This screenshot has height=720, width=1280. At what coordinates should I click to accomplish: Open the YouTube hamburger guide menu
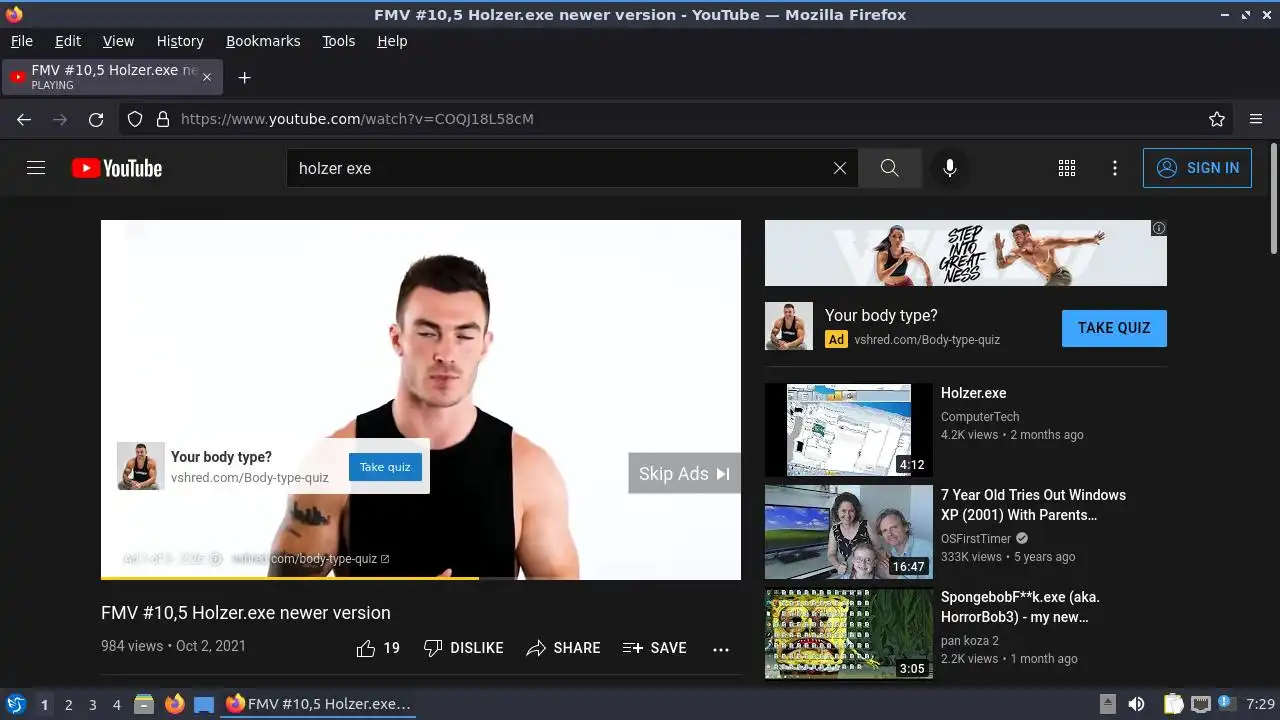[36, 168]
